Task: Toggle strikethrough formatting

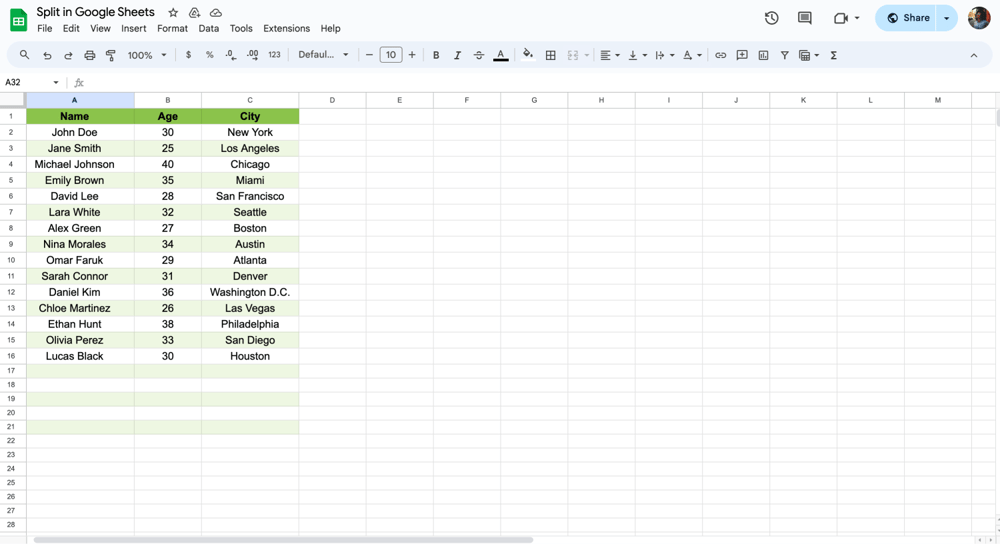Action: (478, 56)
